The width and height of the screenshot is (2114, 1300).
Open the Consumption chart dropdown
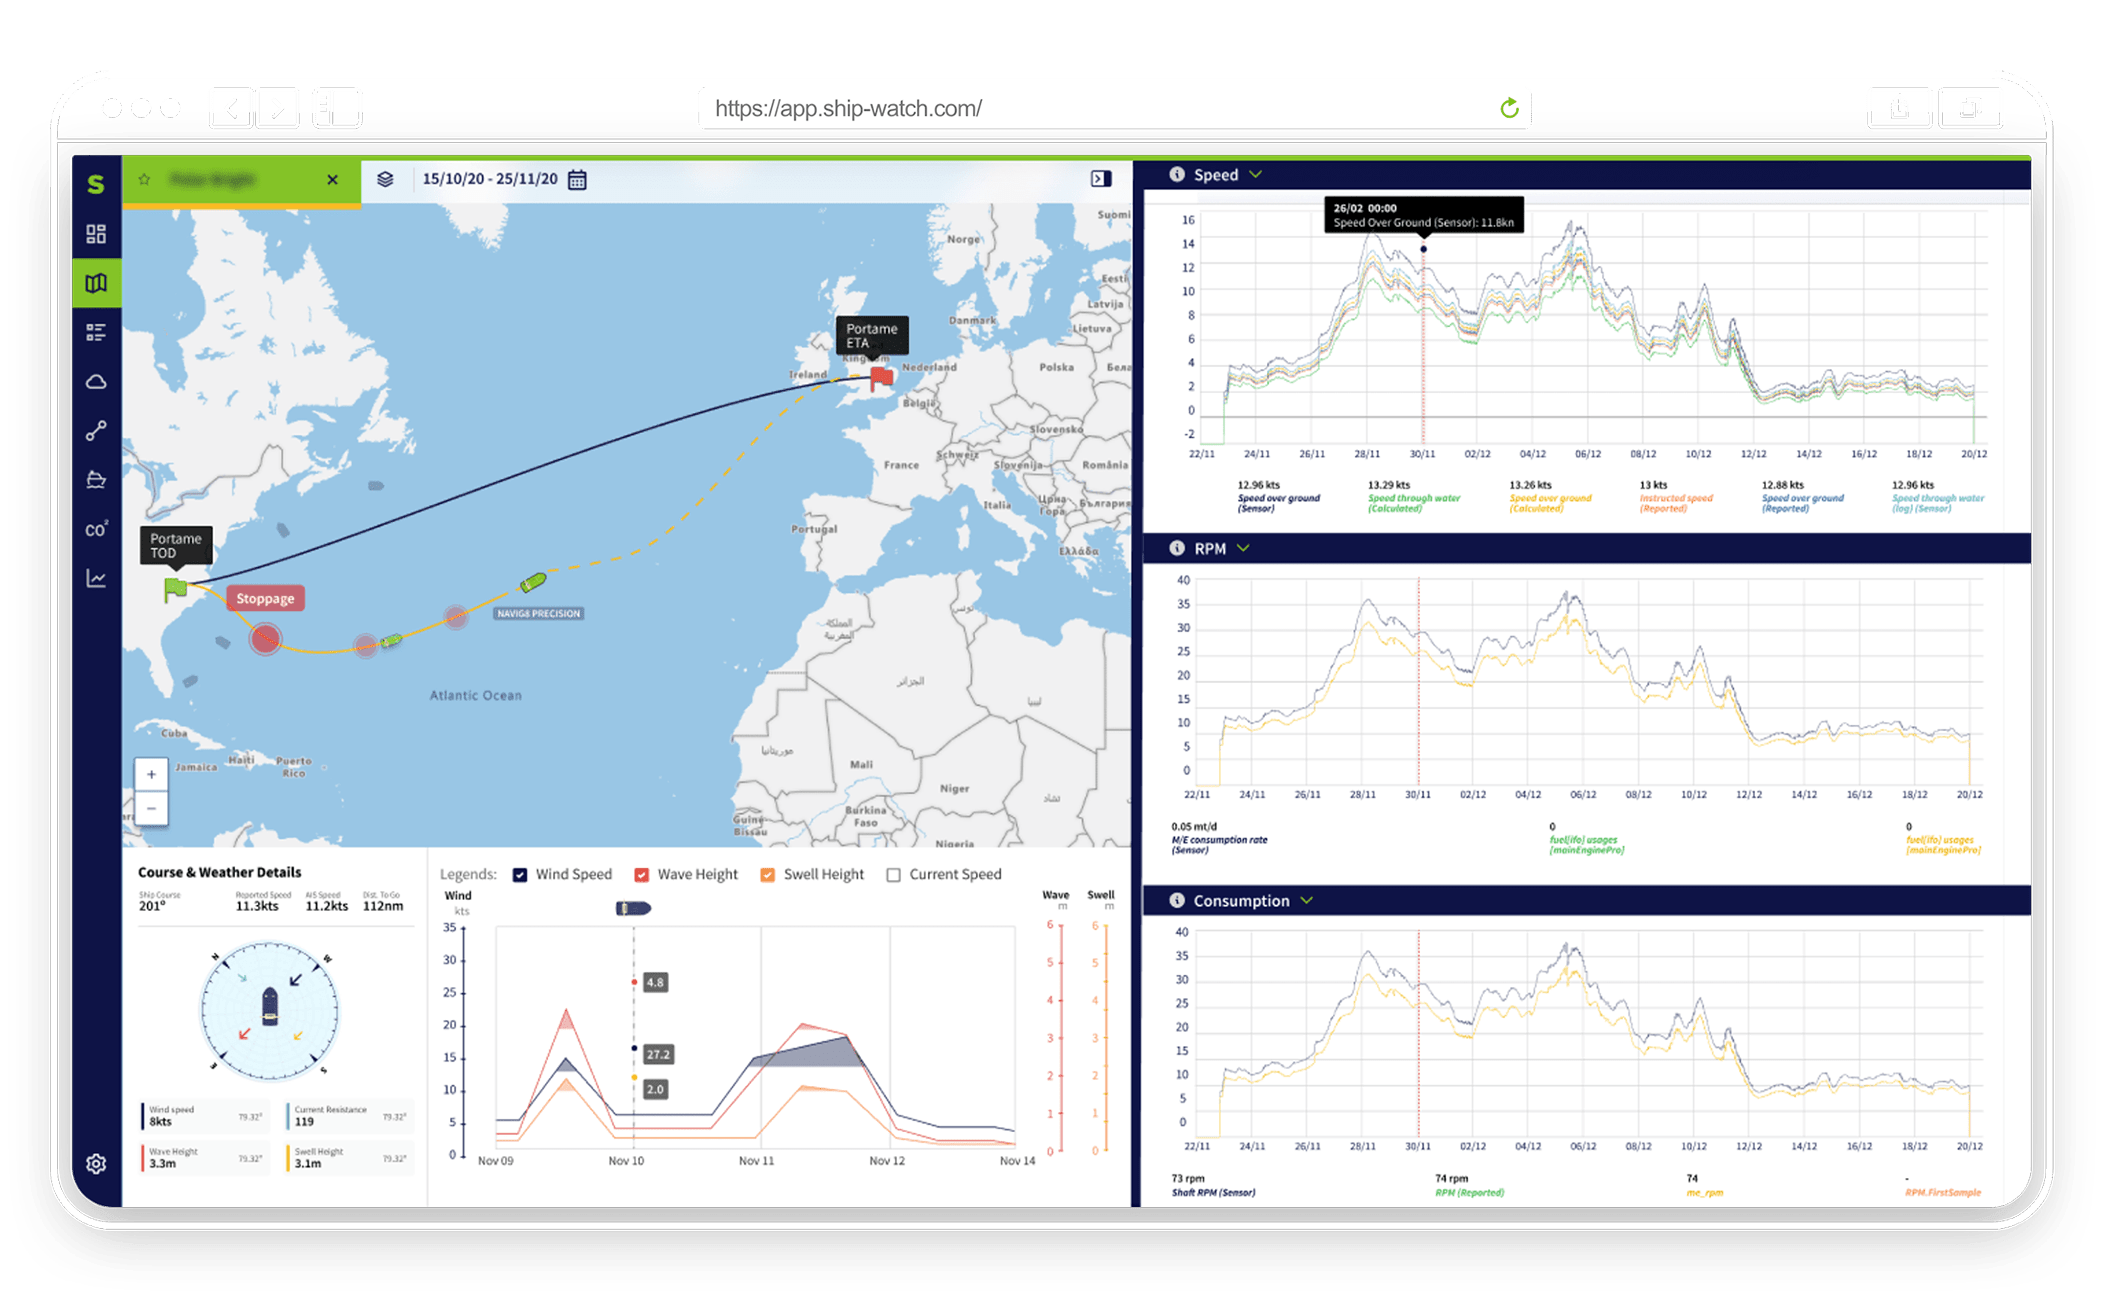pyautogui.click(x=1306, y=901)
